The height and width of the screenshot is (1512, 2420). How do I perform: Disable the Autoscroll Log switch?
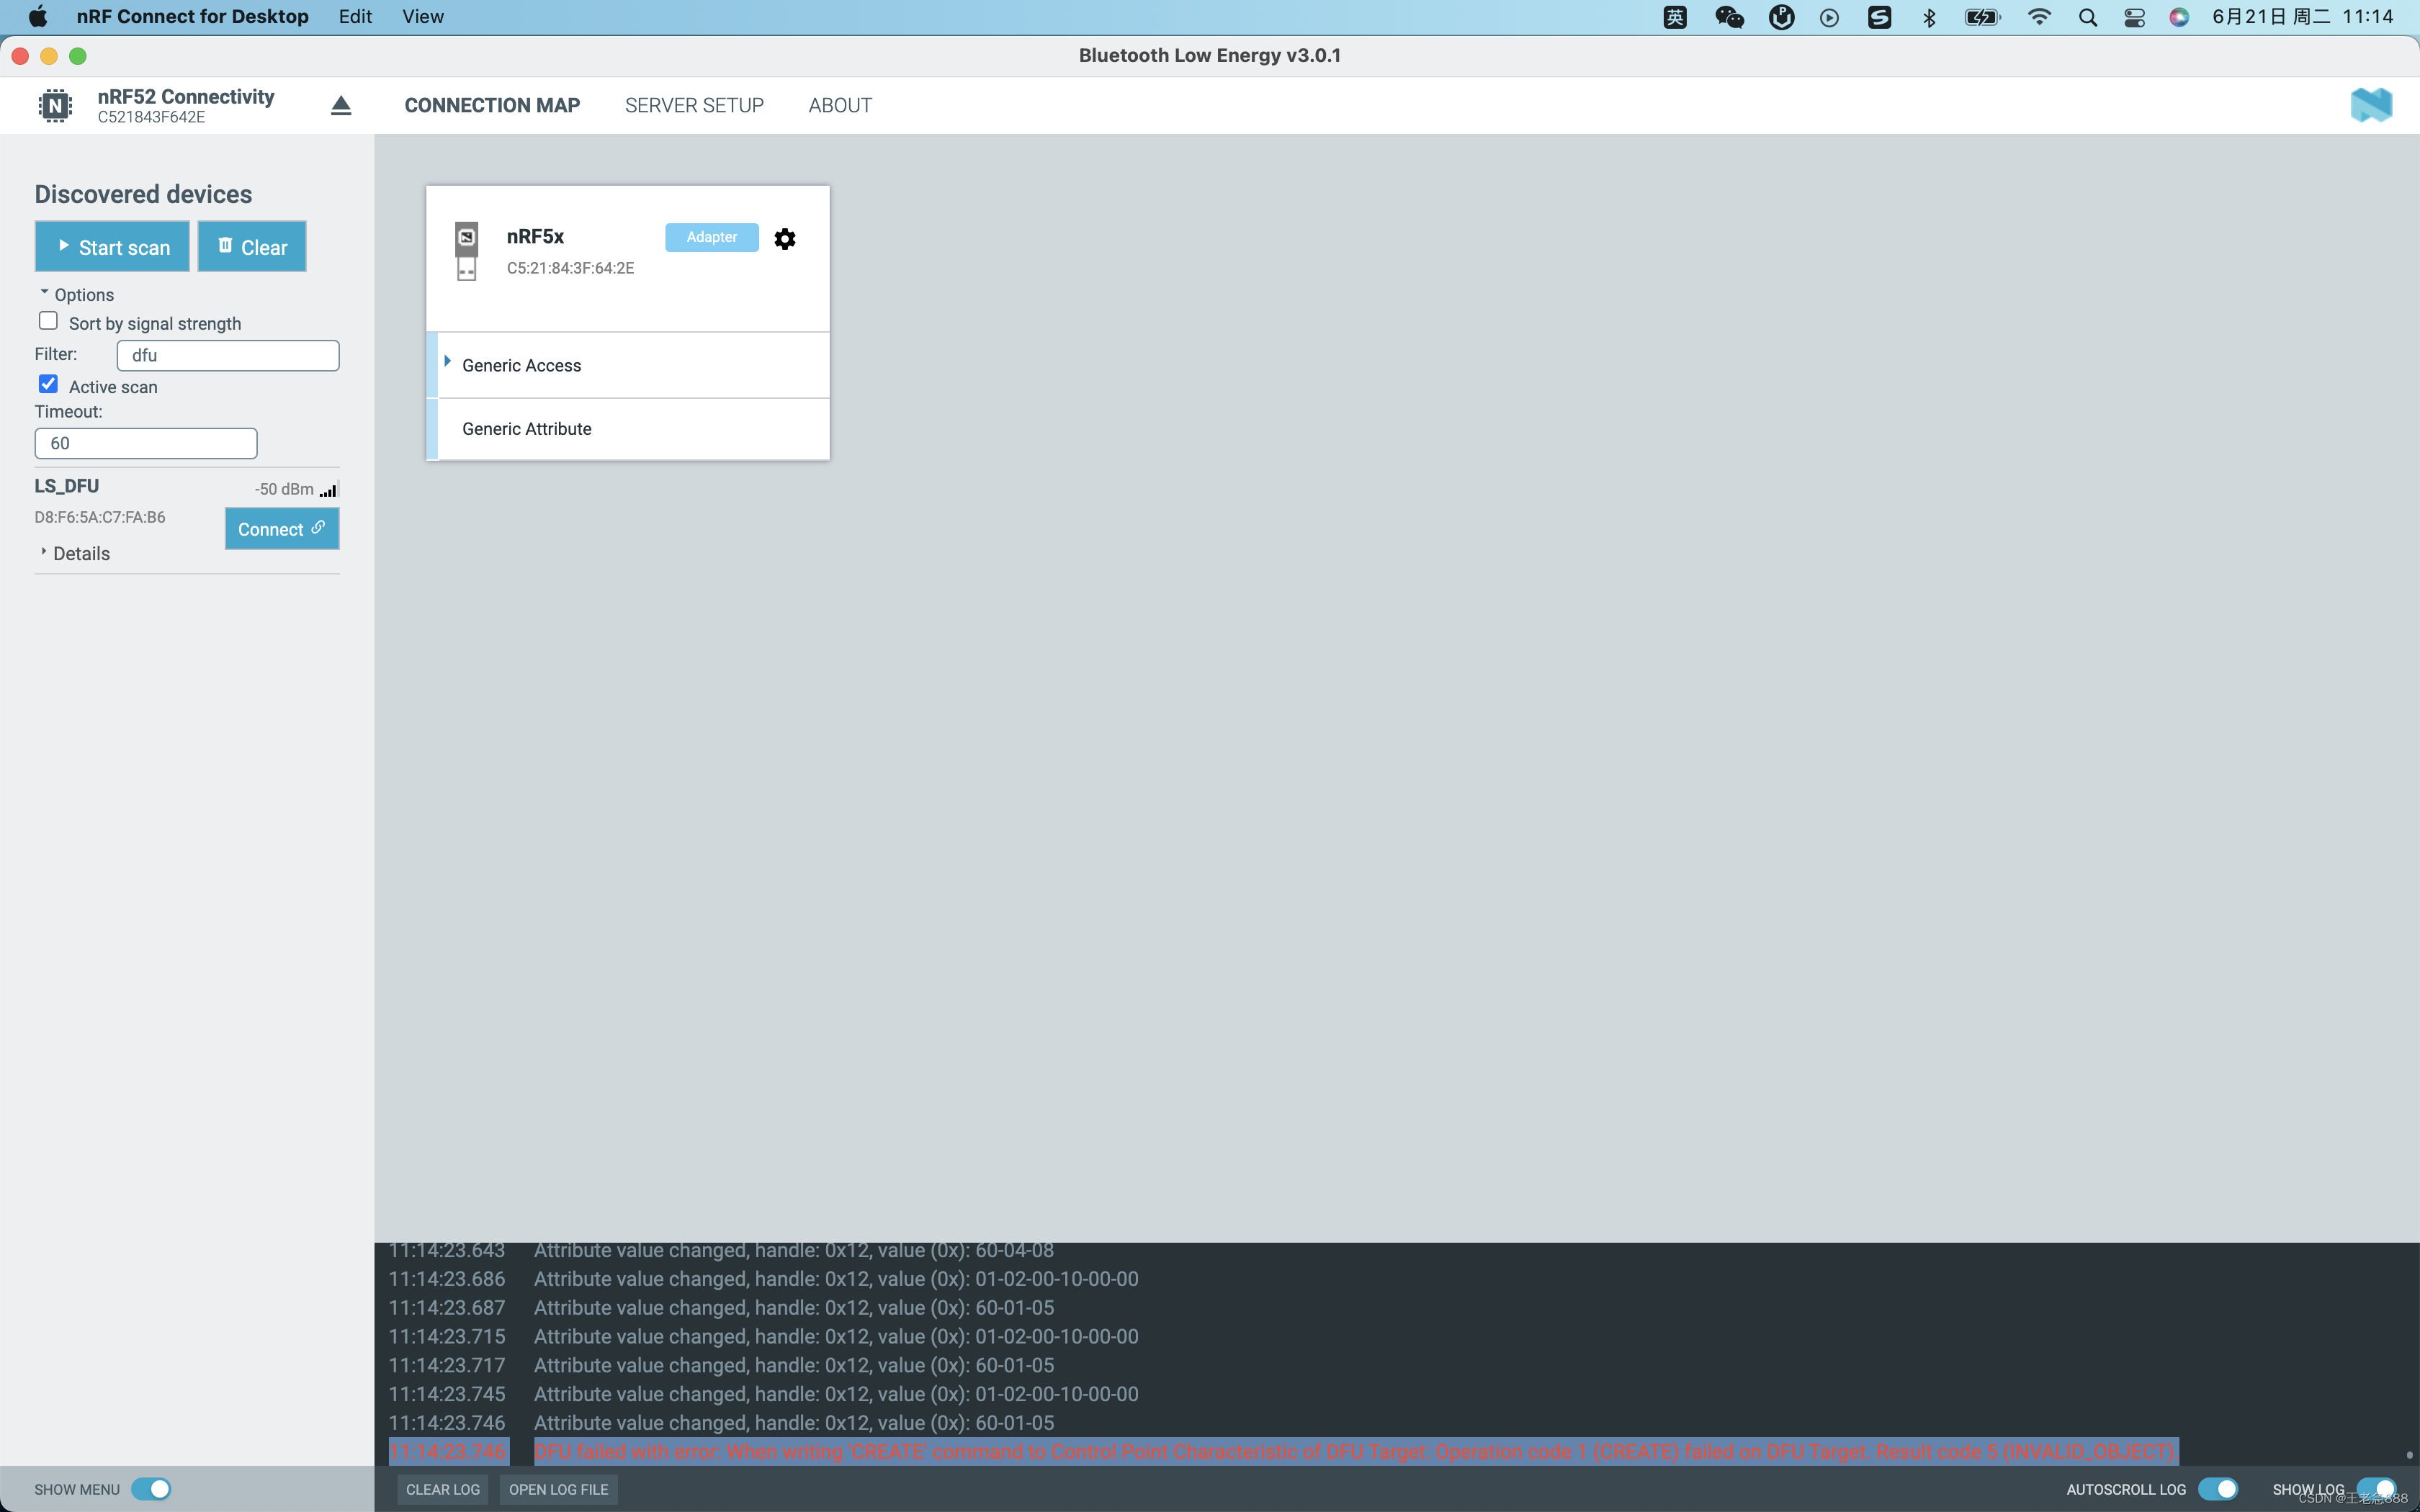click(2218, 1489)
